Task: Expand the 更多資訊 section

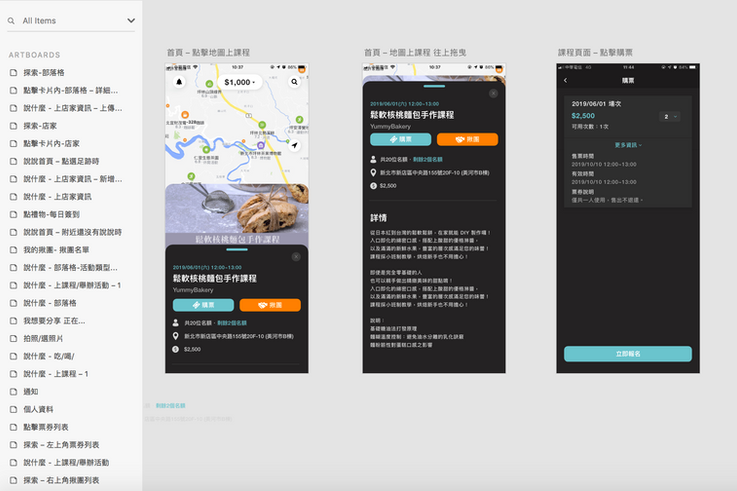Action: [628, 145]
